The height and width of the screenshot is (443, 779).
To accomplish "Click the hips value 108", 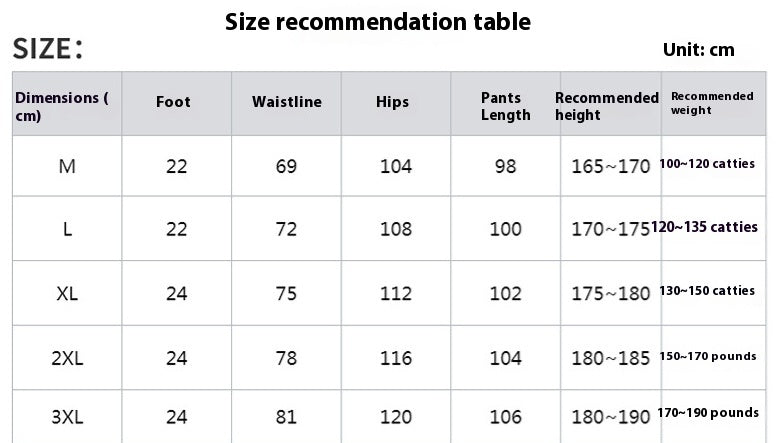I will pos(396,229).
